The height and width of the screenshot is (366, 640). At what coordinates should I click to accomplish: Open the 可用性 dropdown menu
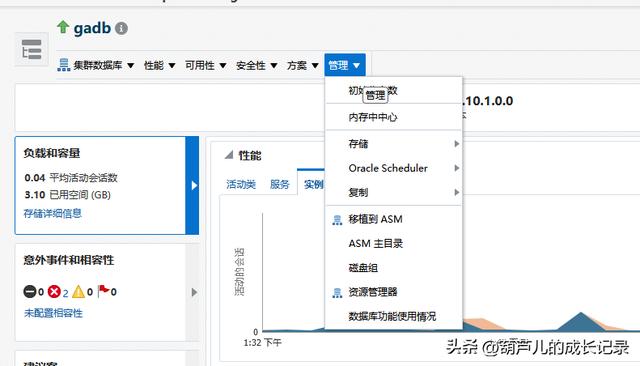coord(205,65)
